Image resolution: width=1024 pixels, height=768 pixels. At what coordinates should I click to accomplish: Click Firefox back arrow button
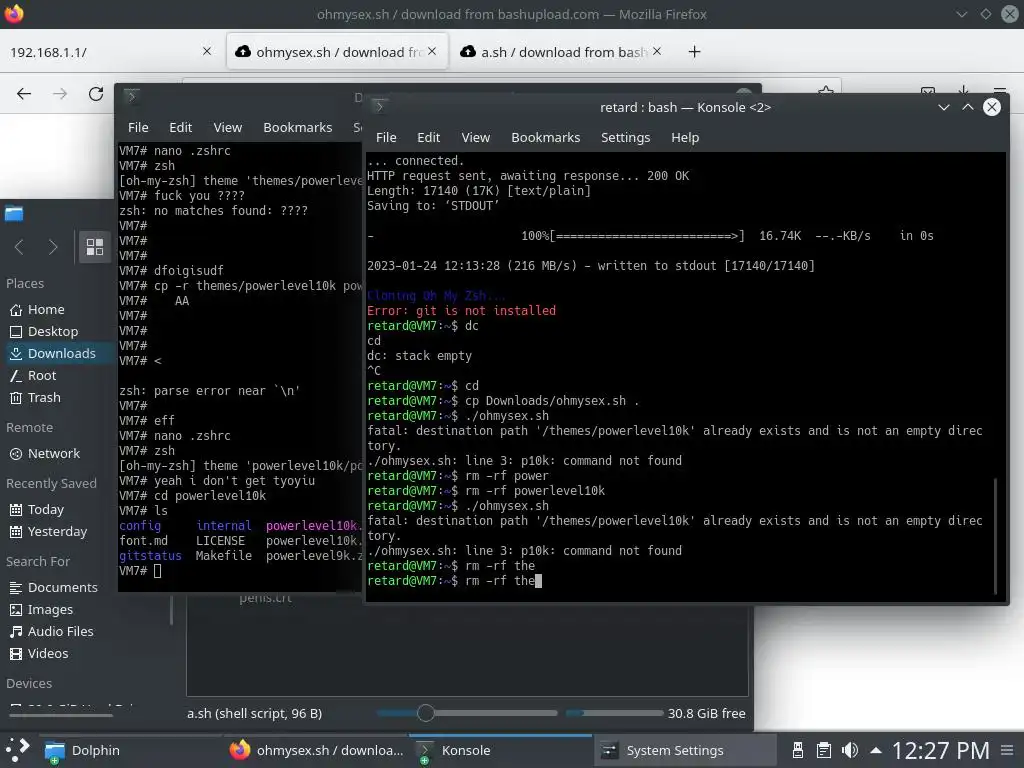pyautogui.click(x=24, y=93)
